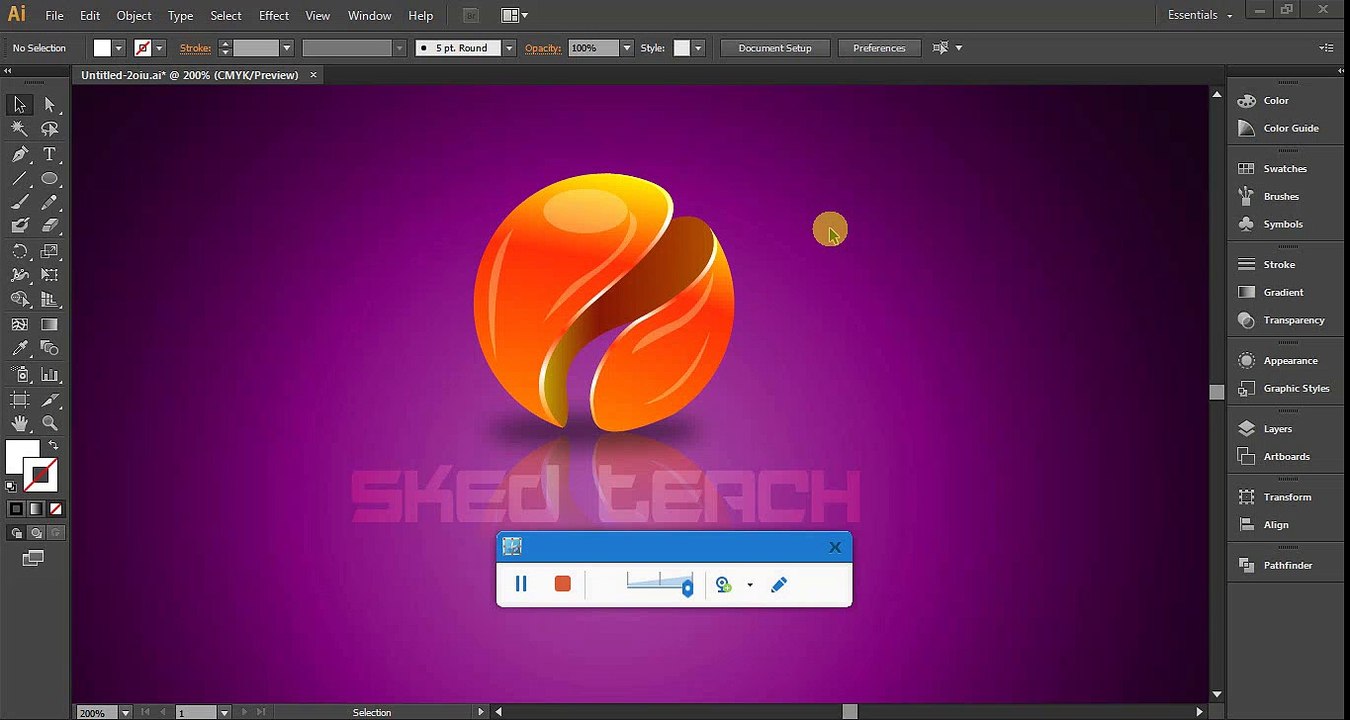Screen dimensions: 1350x720
Task: Select the Scale tool
Action: coord(49,251)
